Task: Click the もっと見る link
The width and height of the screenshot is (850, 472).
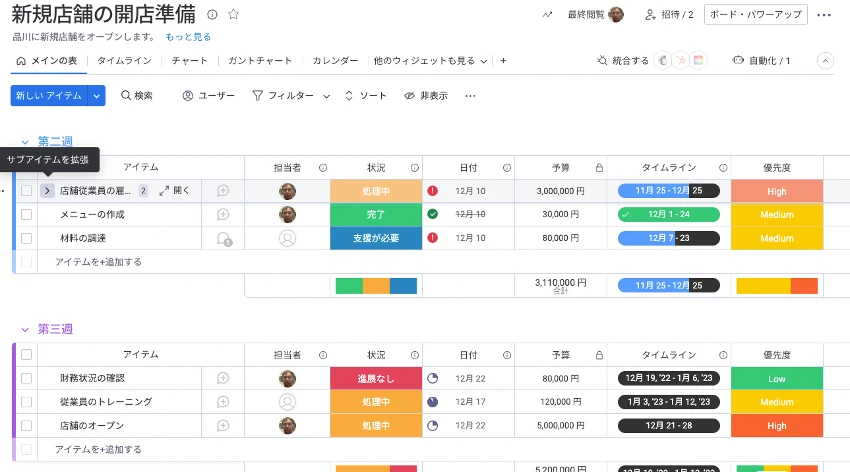Action: (188, 37)
